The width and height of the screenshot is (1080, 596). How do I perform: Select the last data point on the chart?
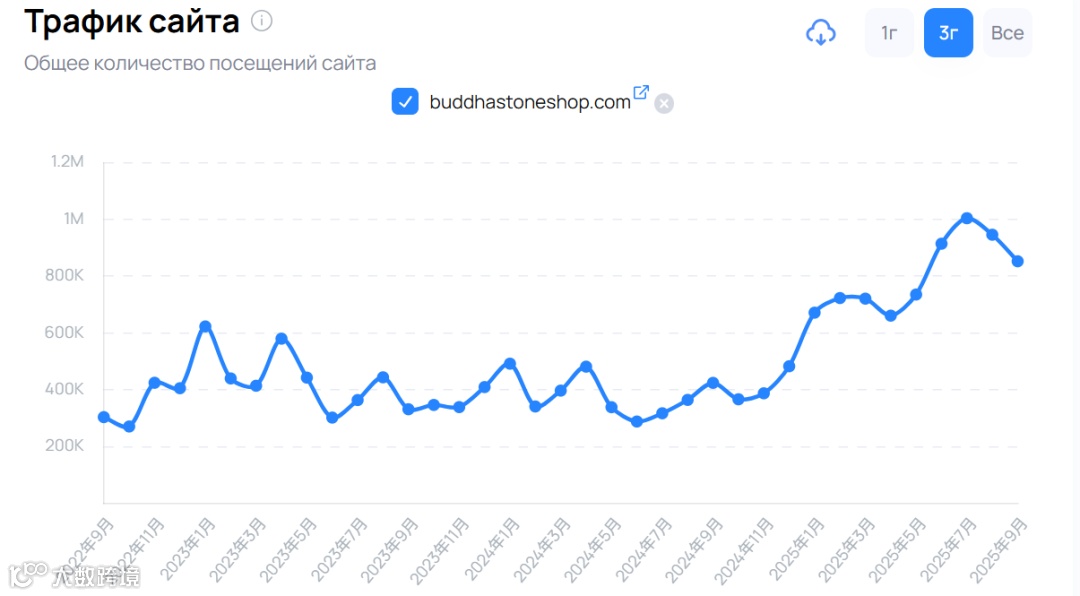pos(1017,261)
